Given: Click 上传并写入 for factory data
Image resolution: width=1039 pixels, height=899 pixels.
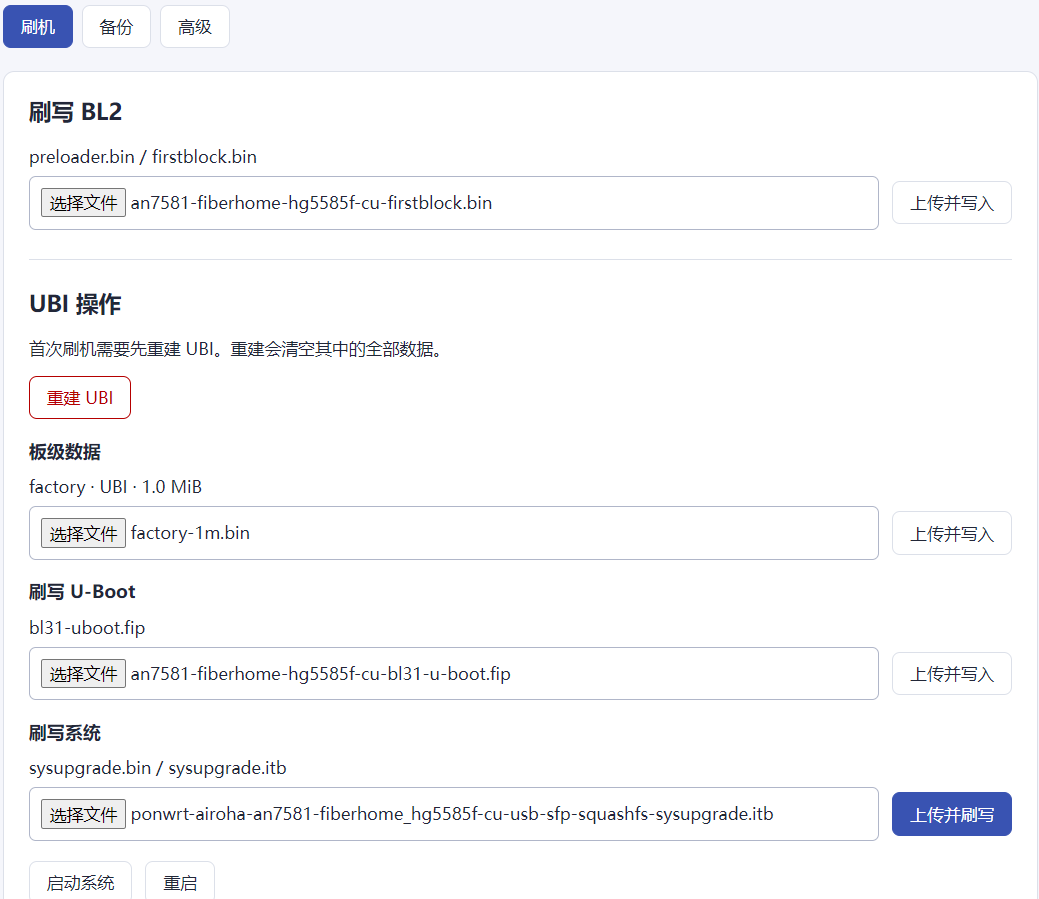Looking at the screenshot, I should (x=952, y=533).
